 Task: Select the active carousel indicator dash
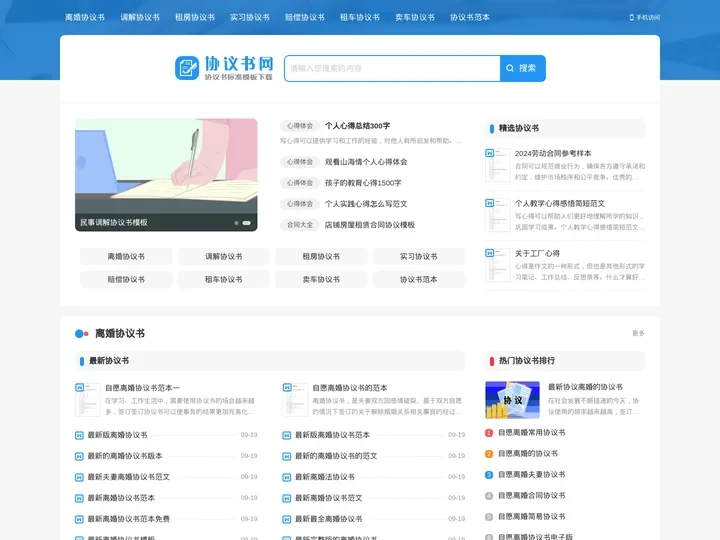(247, 223)
